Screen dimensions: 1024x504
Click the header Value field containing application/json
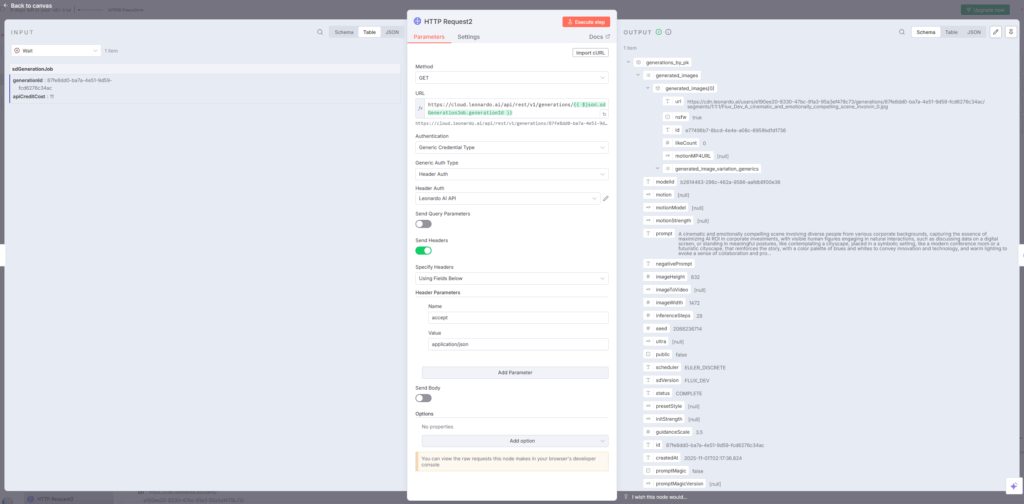[517, 344]
